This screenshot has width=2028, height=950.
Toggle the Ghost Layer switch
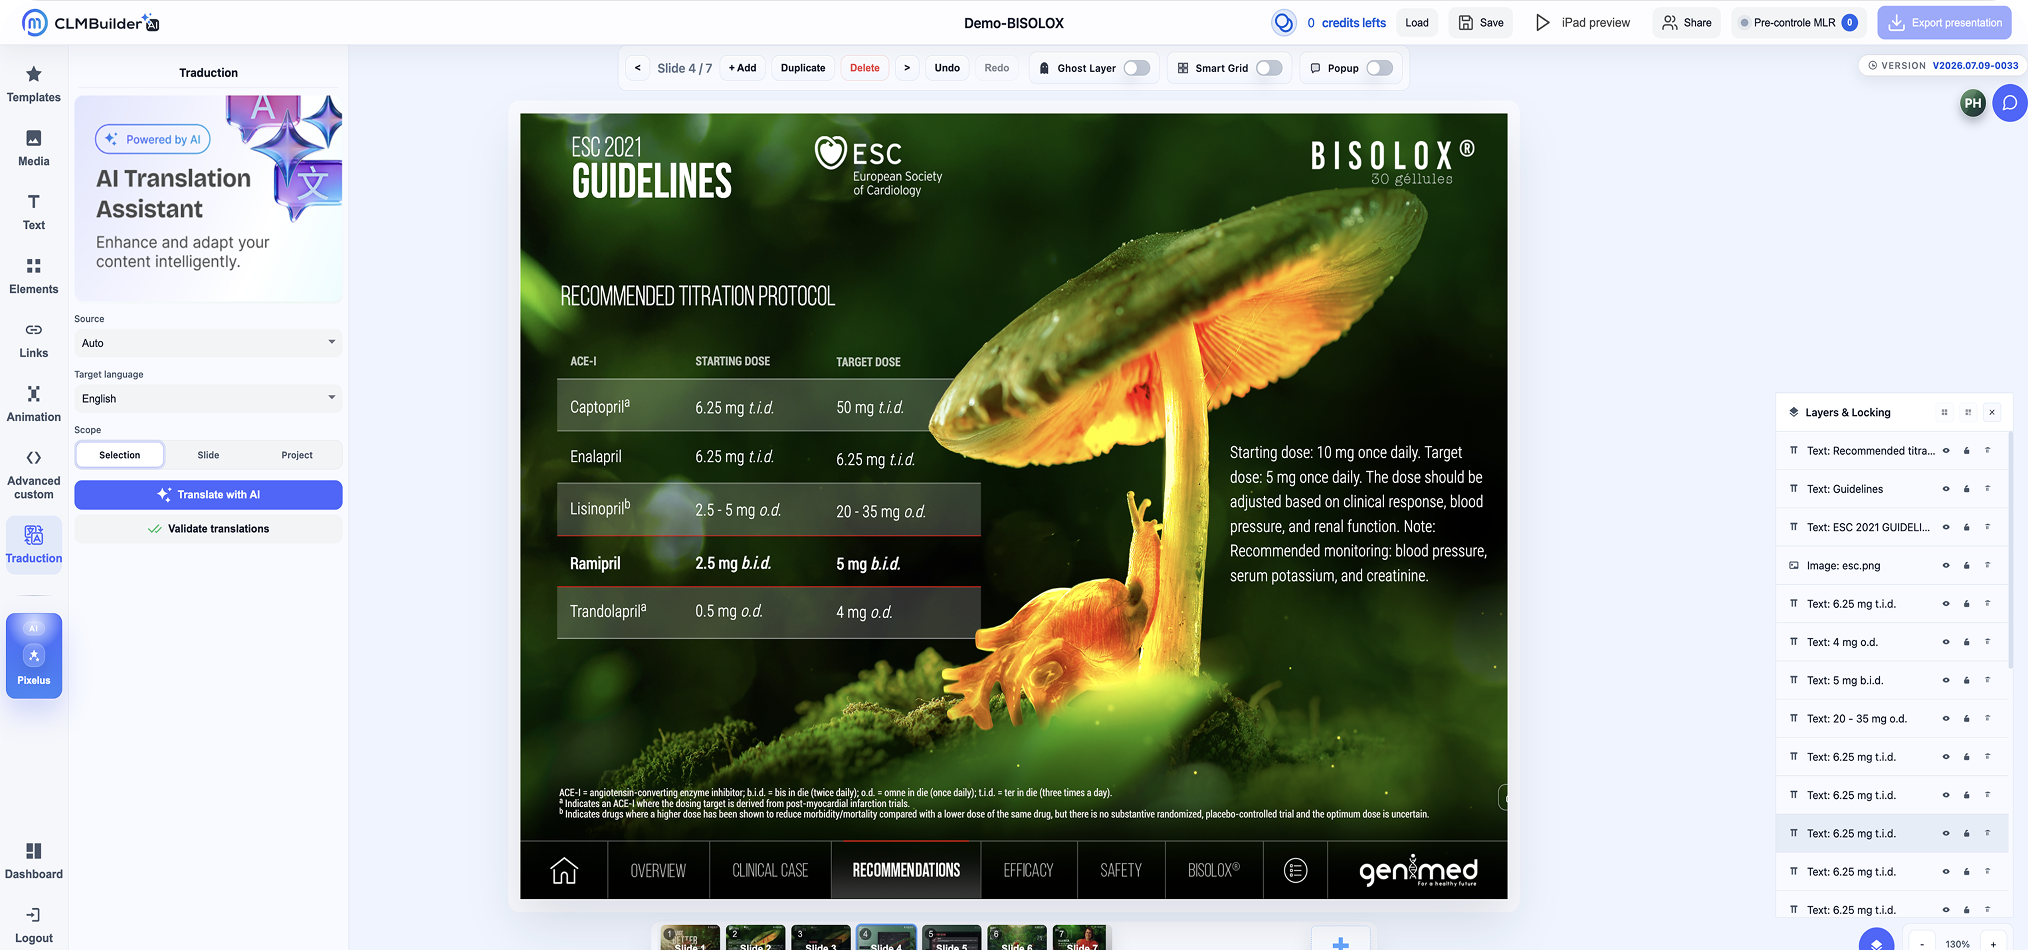1136,68
